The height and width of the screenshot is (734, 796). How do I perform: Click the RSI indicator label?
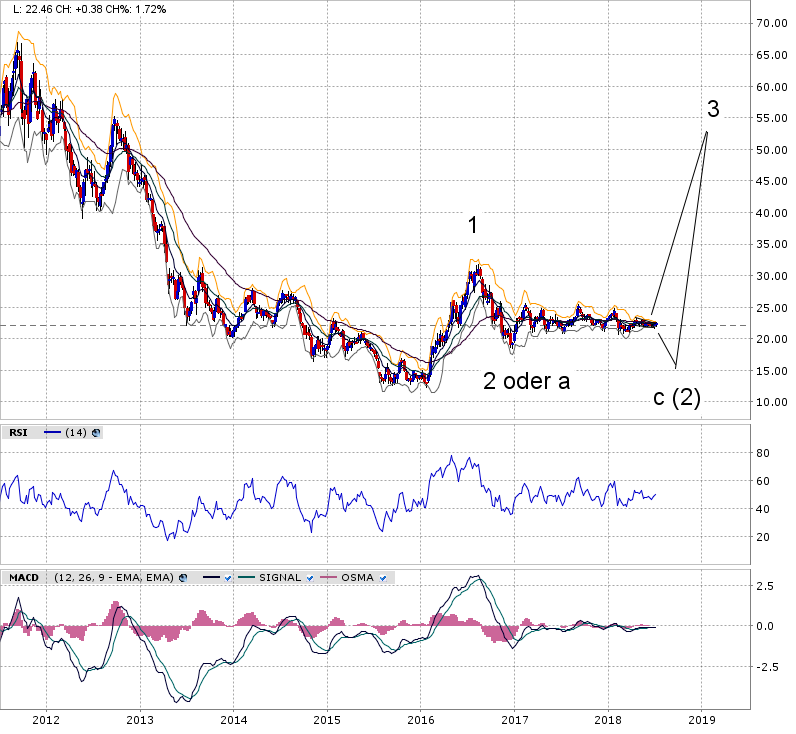(19, 432)
